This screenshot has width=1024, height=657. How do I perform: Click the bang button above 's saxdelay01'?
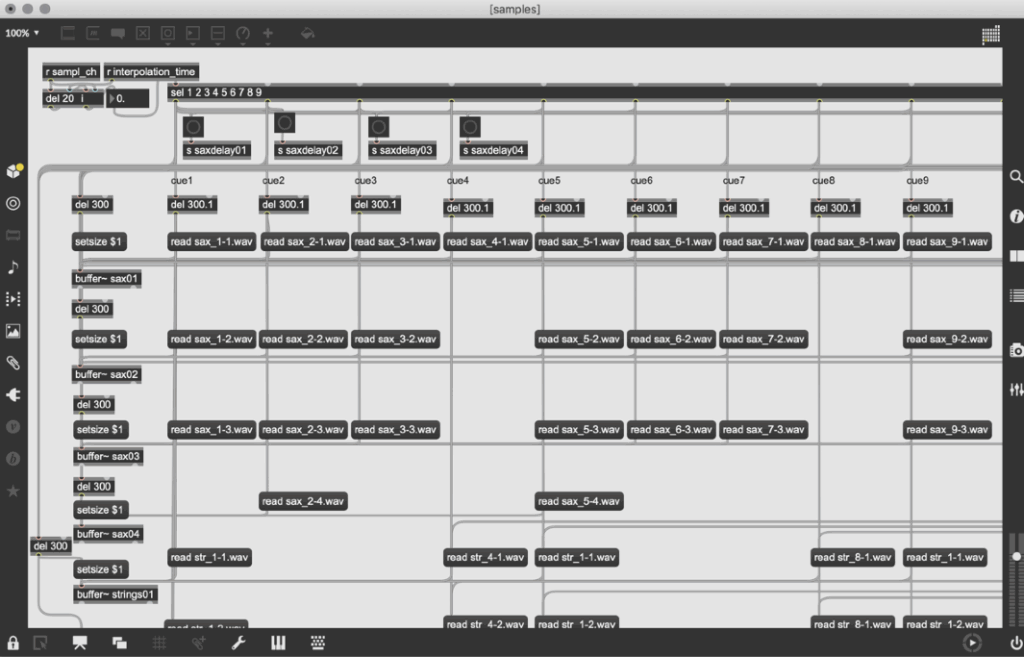(193, 127)
